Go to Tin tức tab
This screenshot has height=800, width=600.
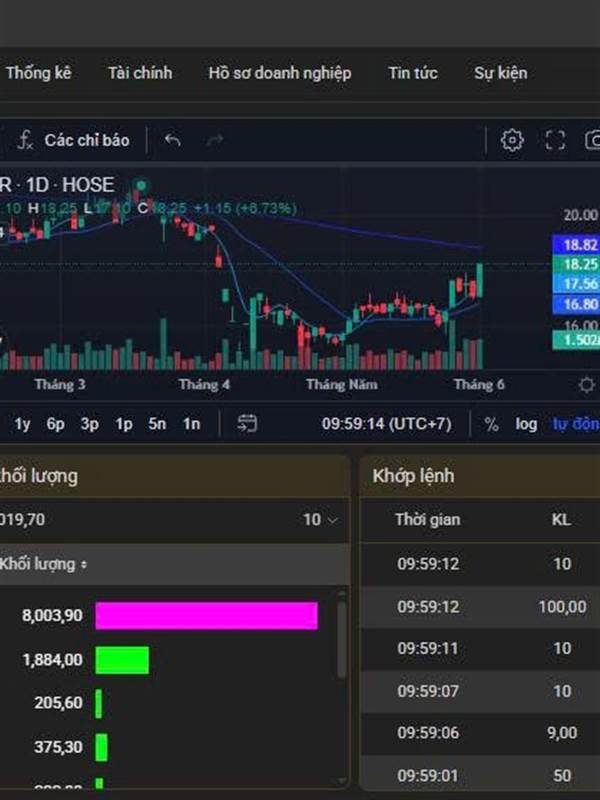(x=413, y=73)
